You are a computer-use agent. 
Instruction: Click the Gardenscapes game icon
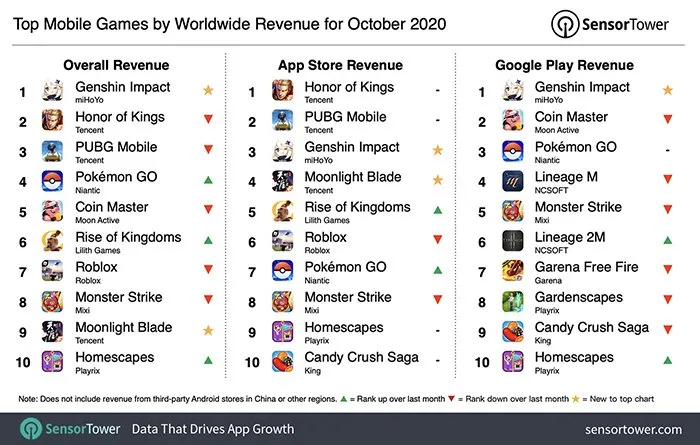pyautogui.click(x=516, y=303)
